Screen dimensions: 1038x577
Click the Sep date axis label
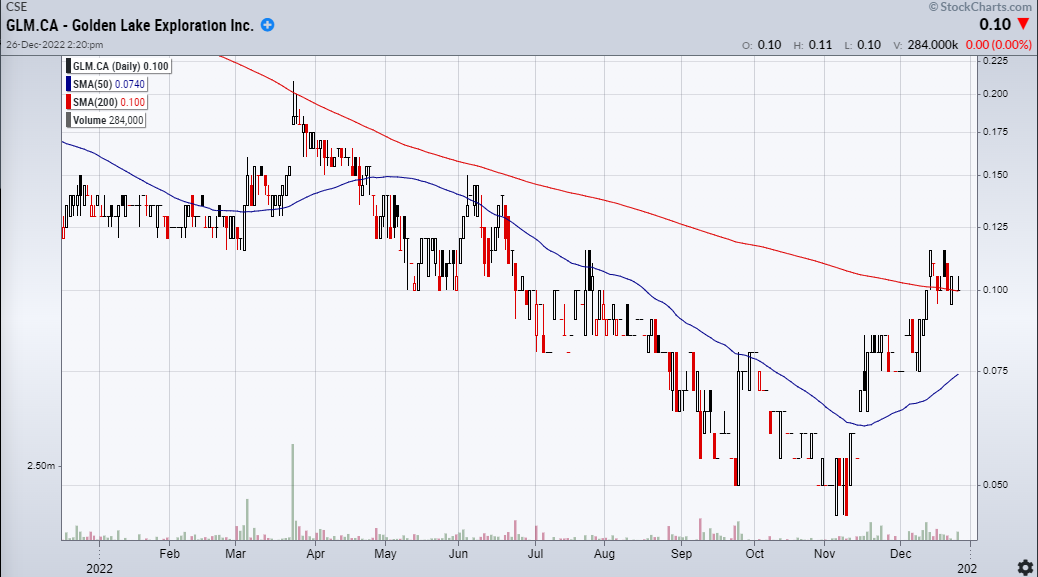point(681,554)
